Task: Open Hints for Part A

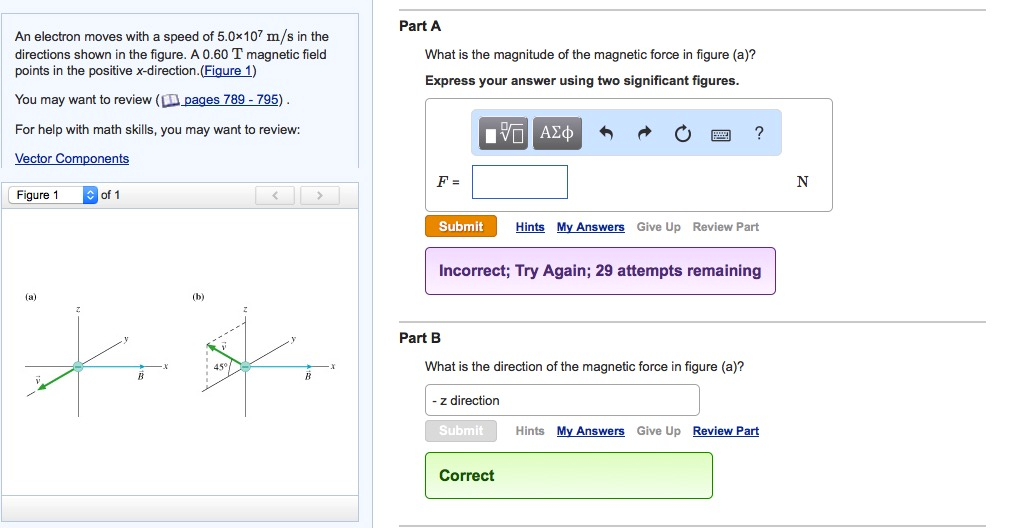Action: (x=530, y=227)
